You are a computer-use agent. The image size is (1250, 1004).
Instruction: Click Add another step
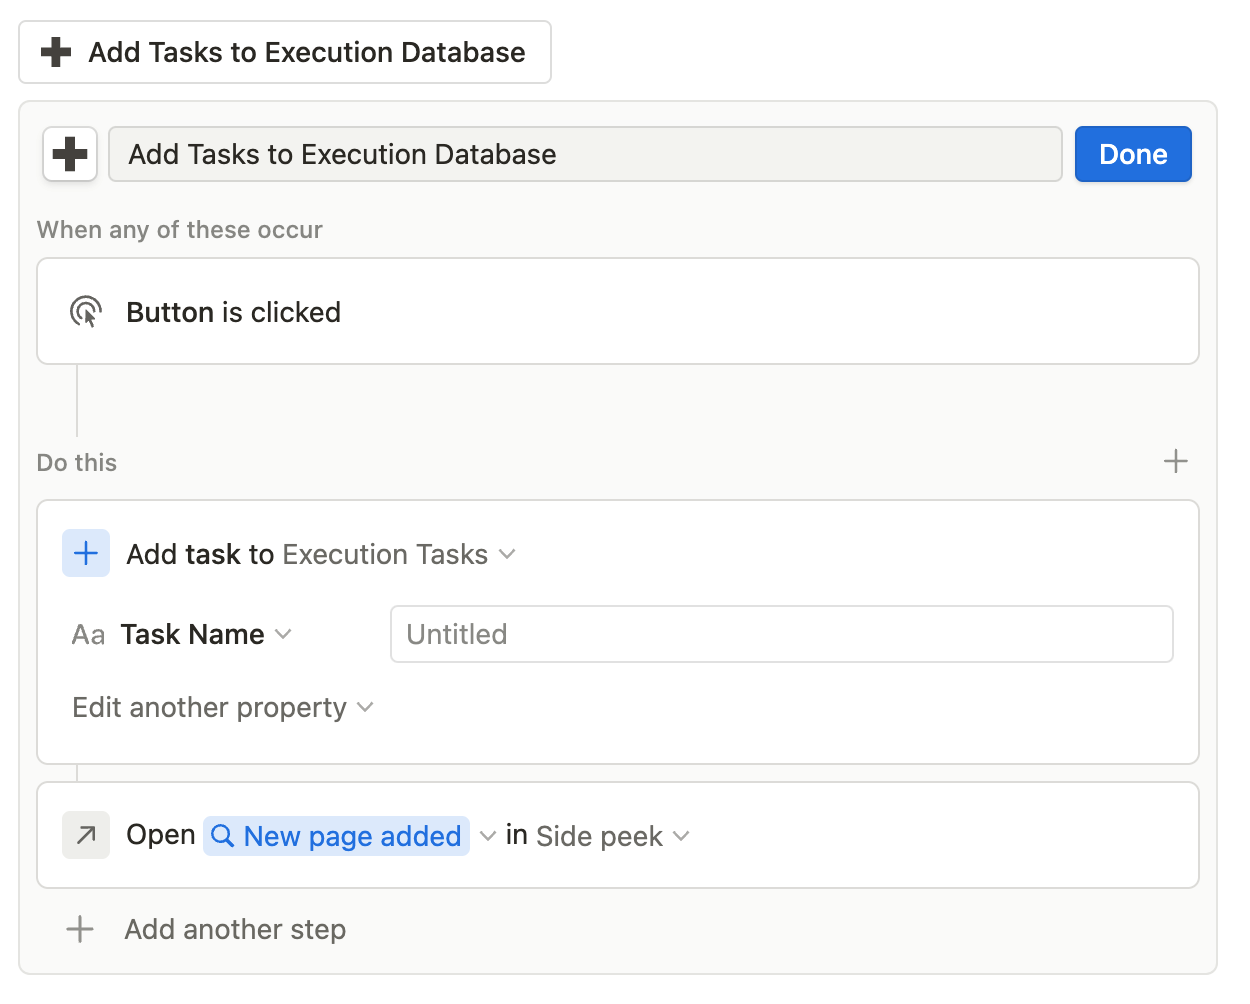pyautogui.click(x=235, y=929)
